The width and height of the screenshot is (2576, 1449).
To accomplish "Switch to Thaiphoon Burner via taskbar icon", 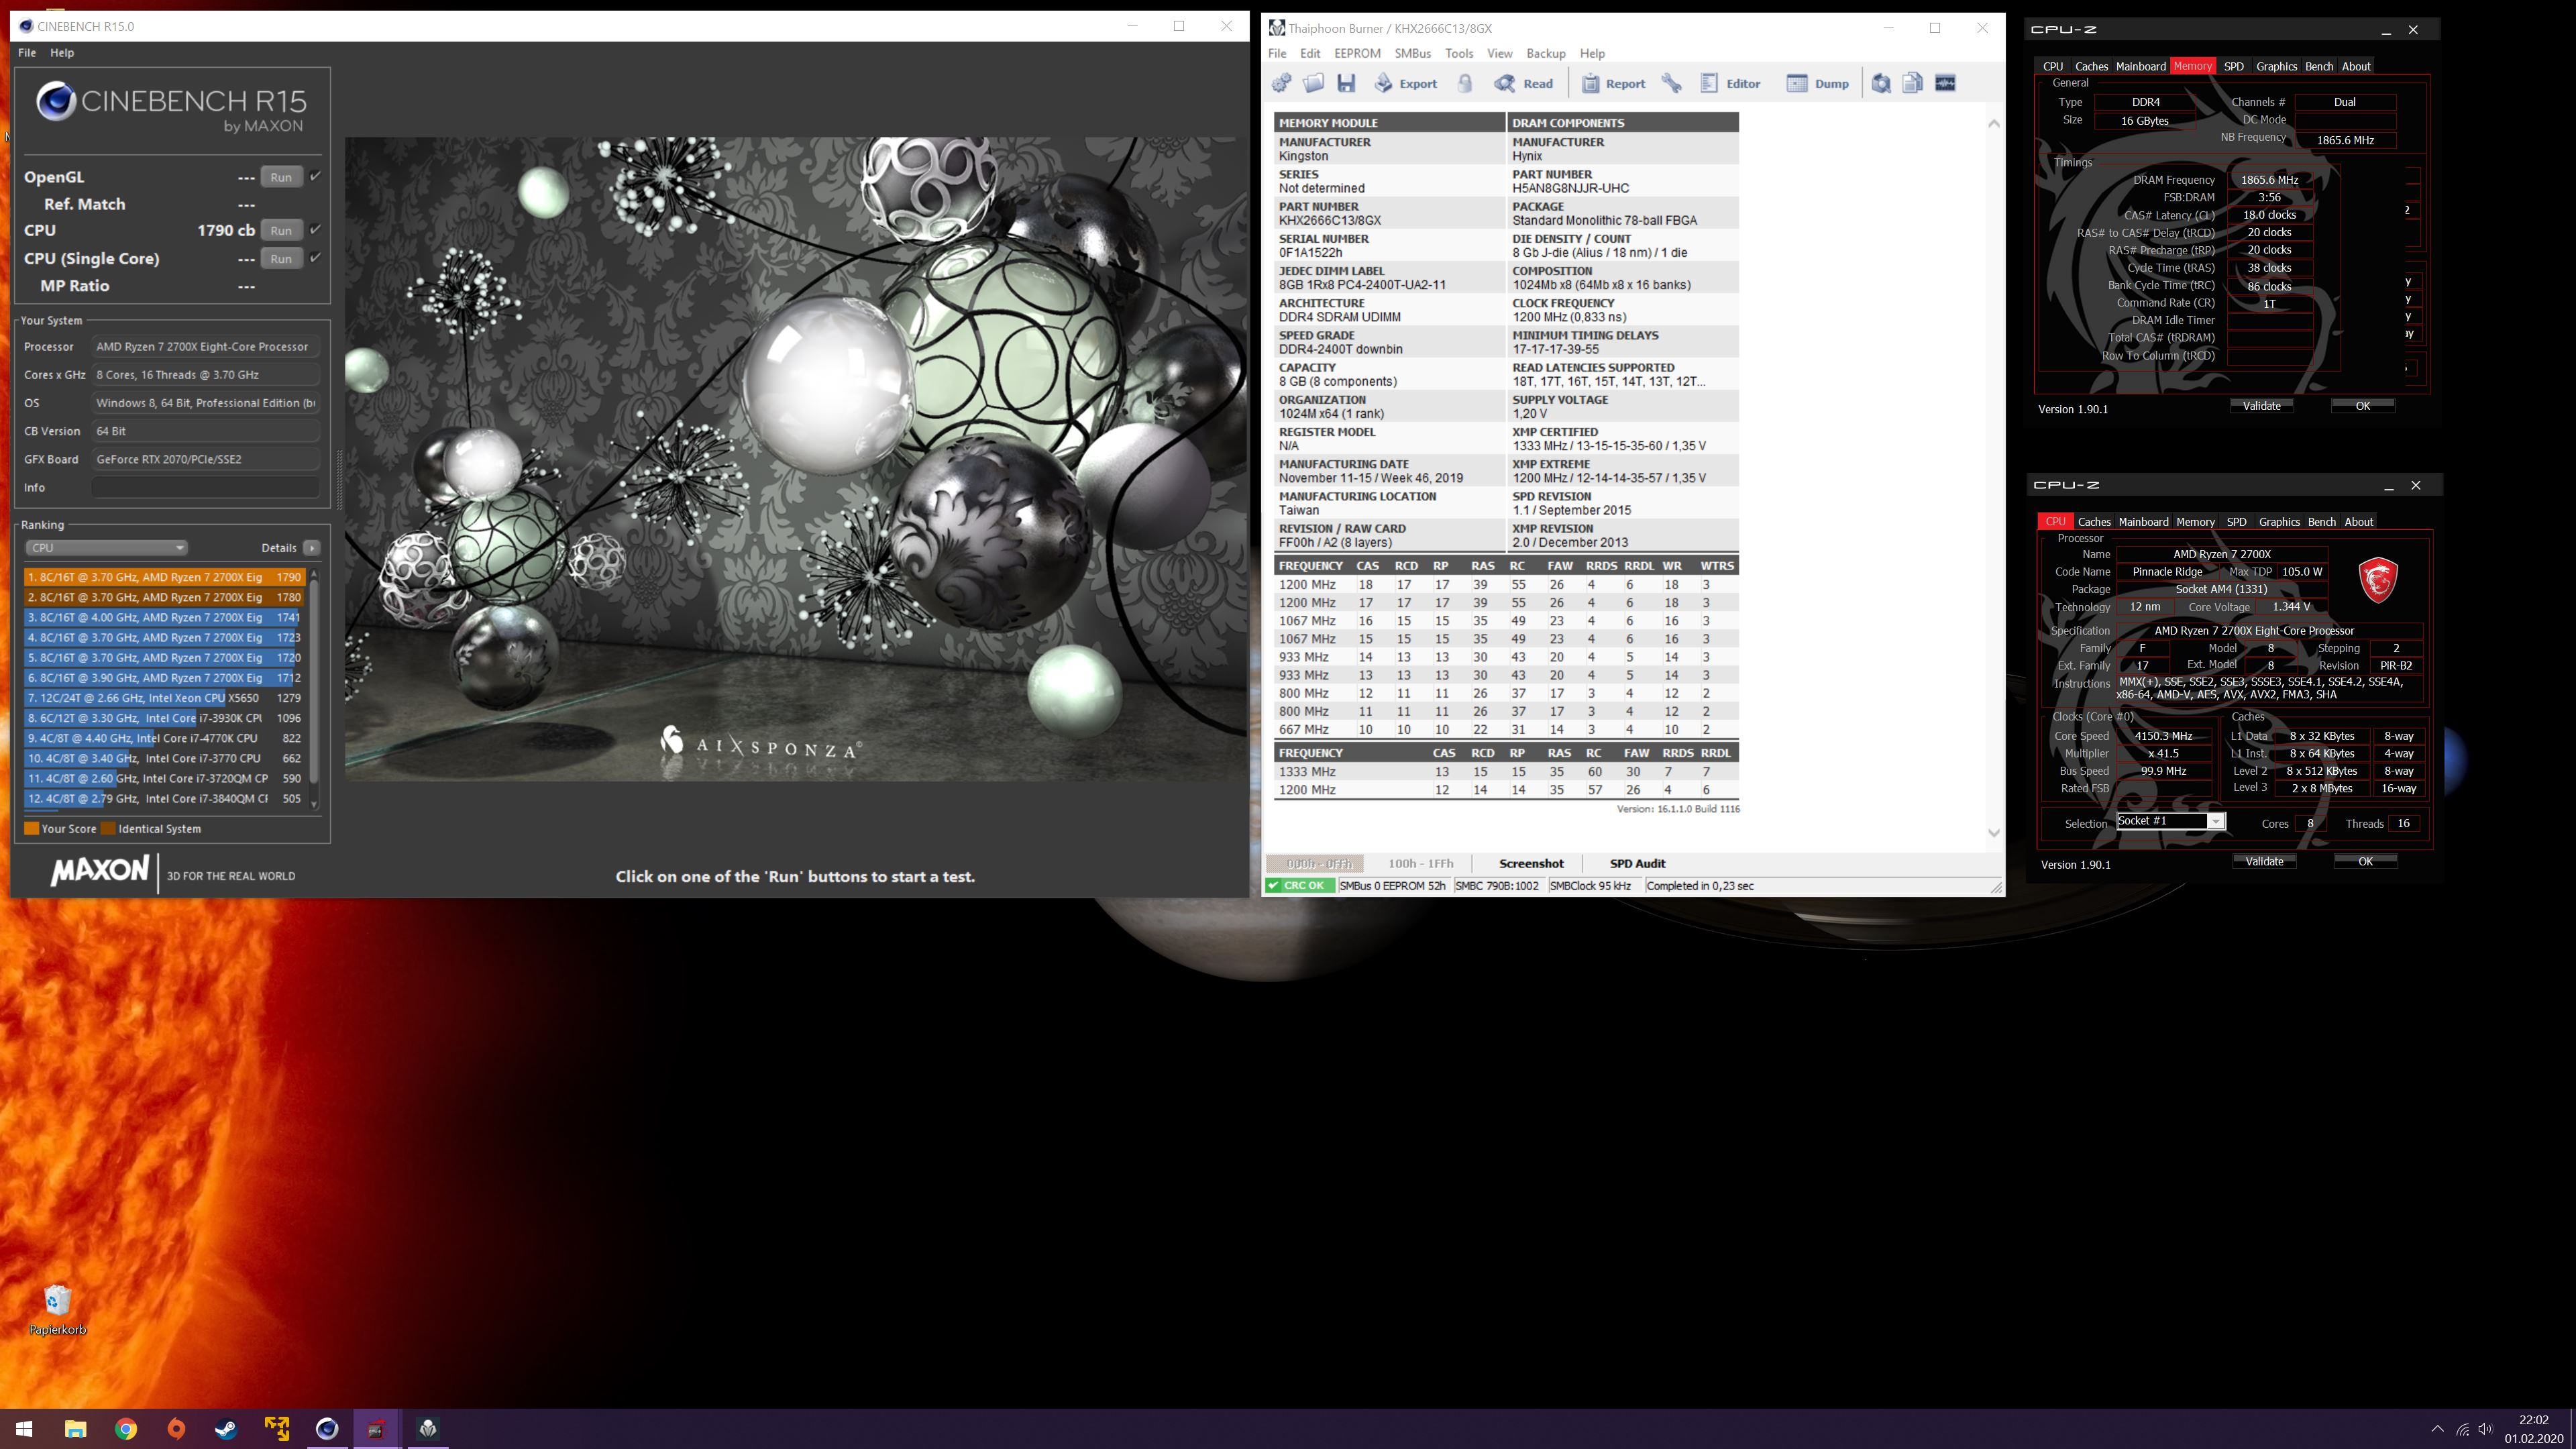I will 428,1429.
